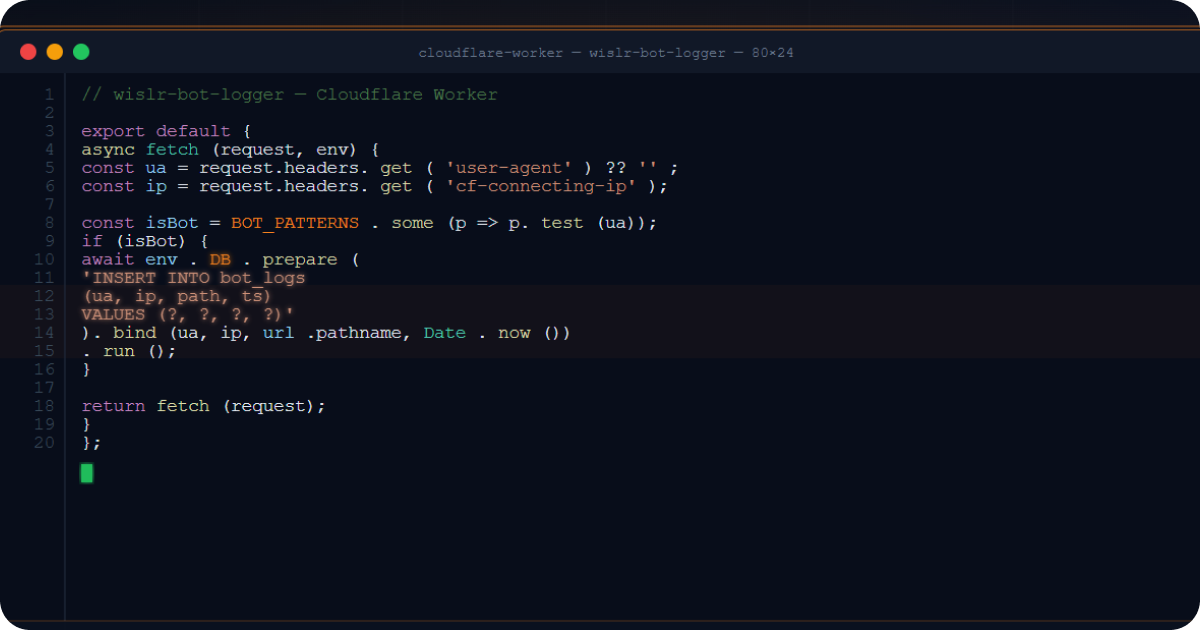Click the VALUES (?, ?, ?, ?) line
Screen dimensions: 1200x630
pyautogui.click(x=187, y=314)
